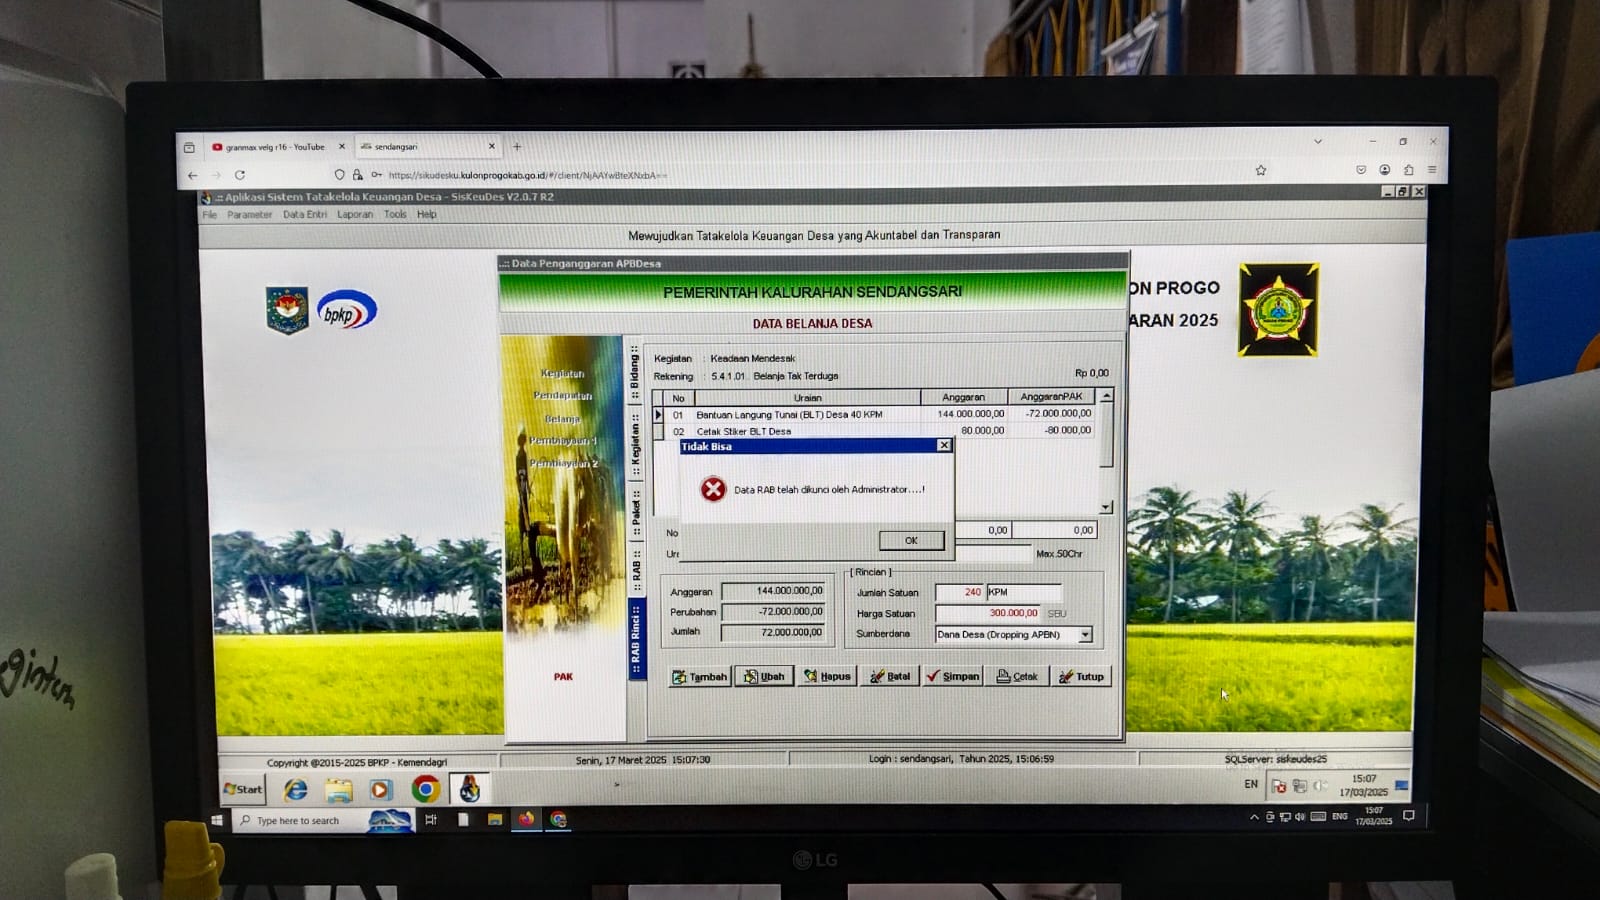Click the Batal button
The width and height of the screenshot is (1600, 900).
(x=890, y=677)
